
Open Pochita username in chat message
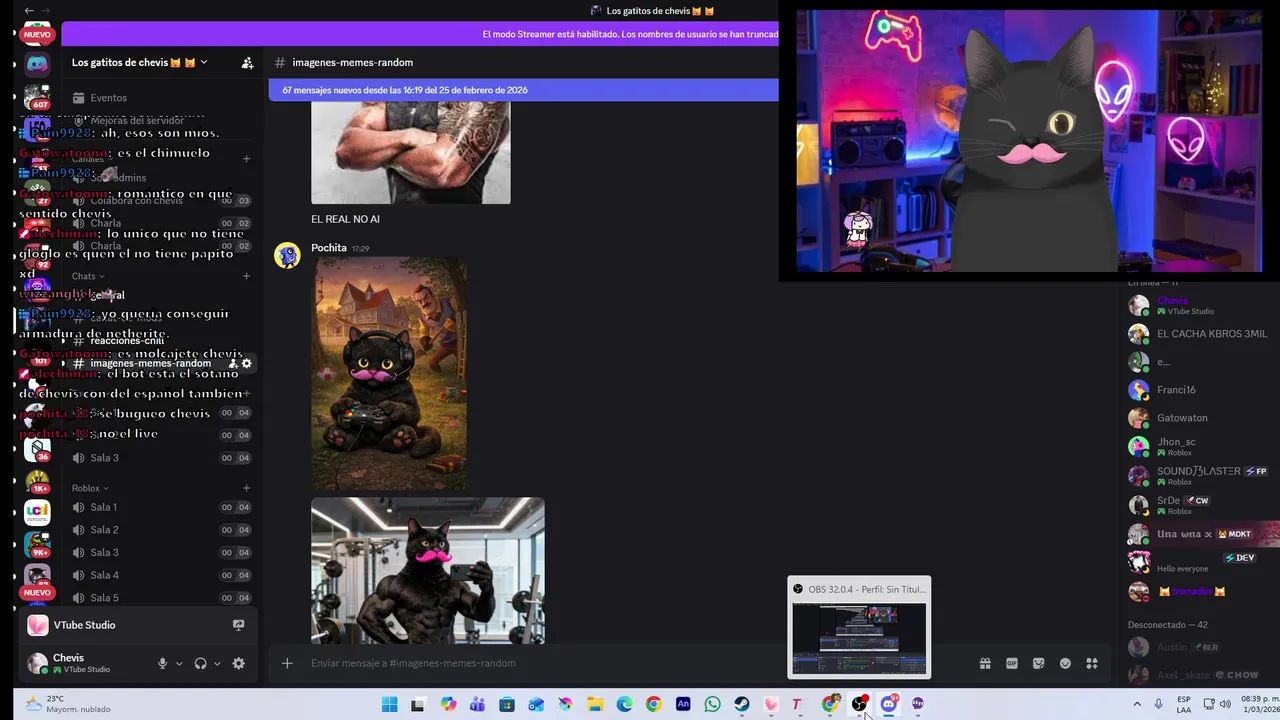click(329, 248)
